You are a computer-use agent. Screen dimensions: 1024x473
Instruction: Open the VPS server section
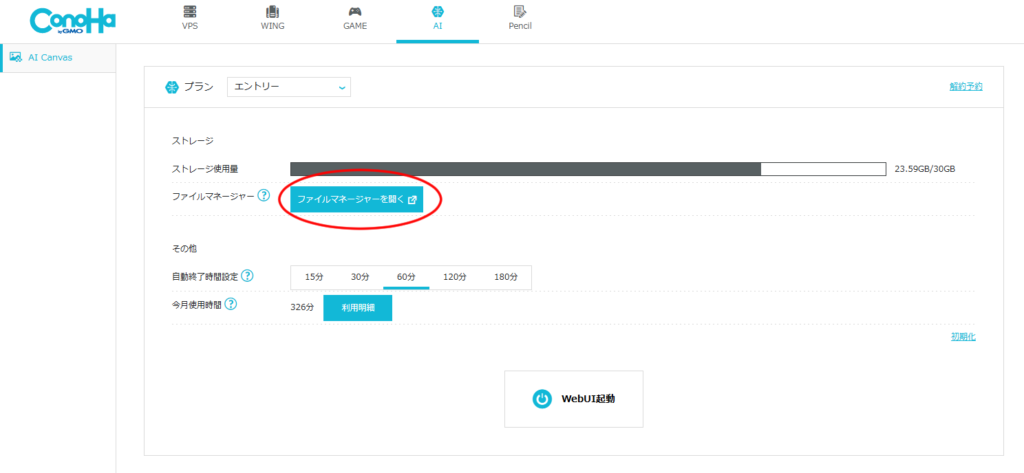click(x=190, y=18)
